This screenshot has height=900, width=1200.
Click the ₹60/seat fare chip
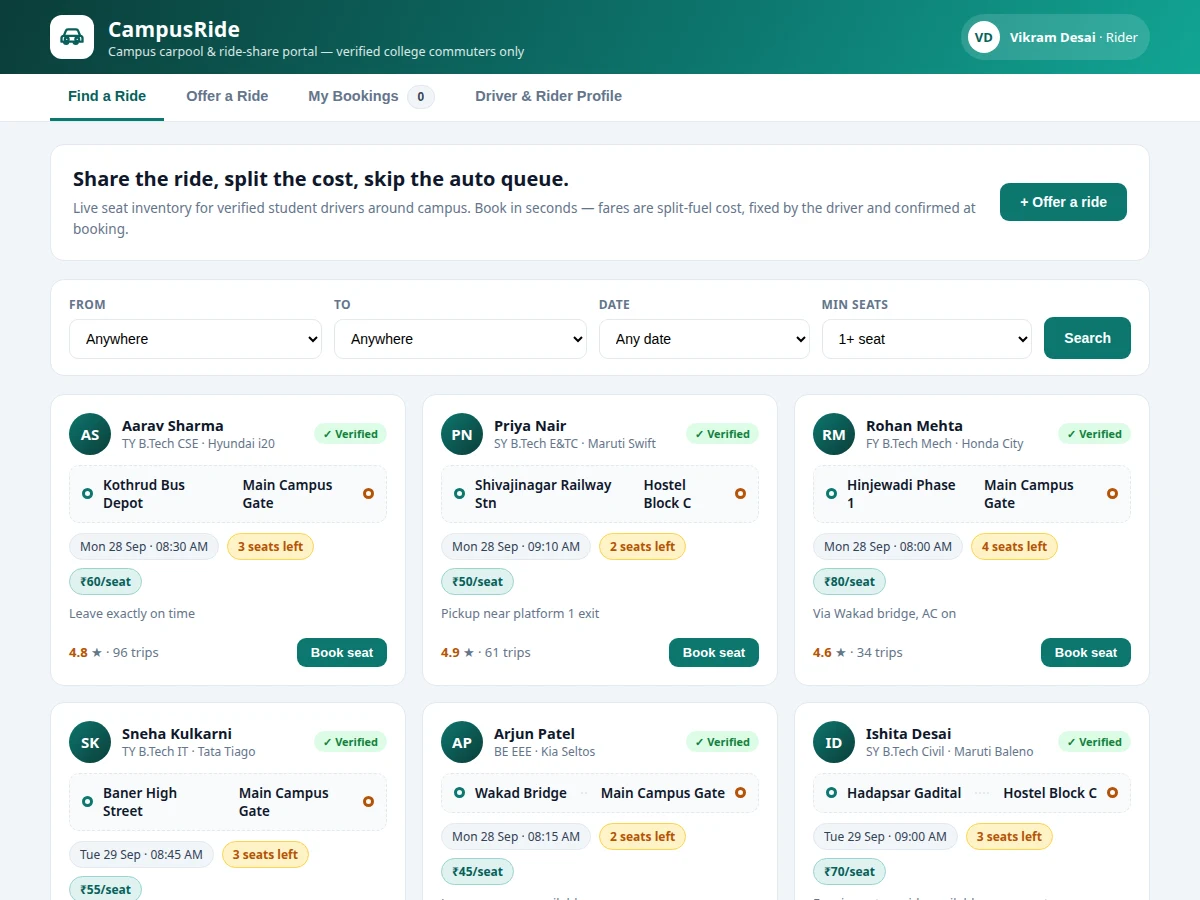tap(105, 582)
